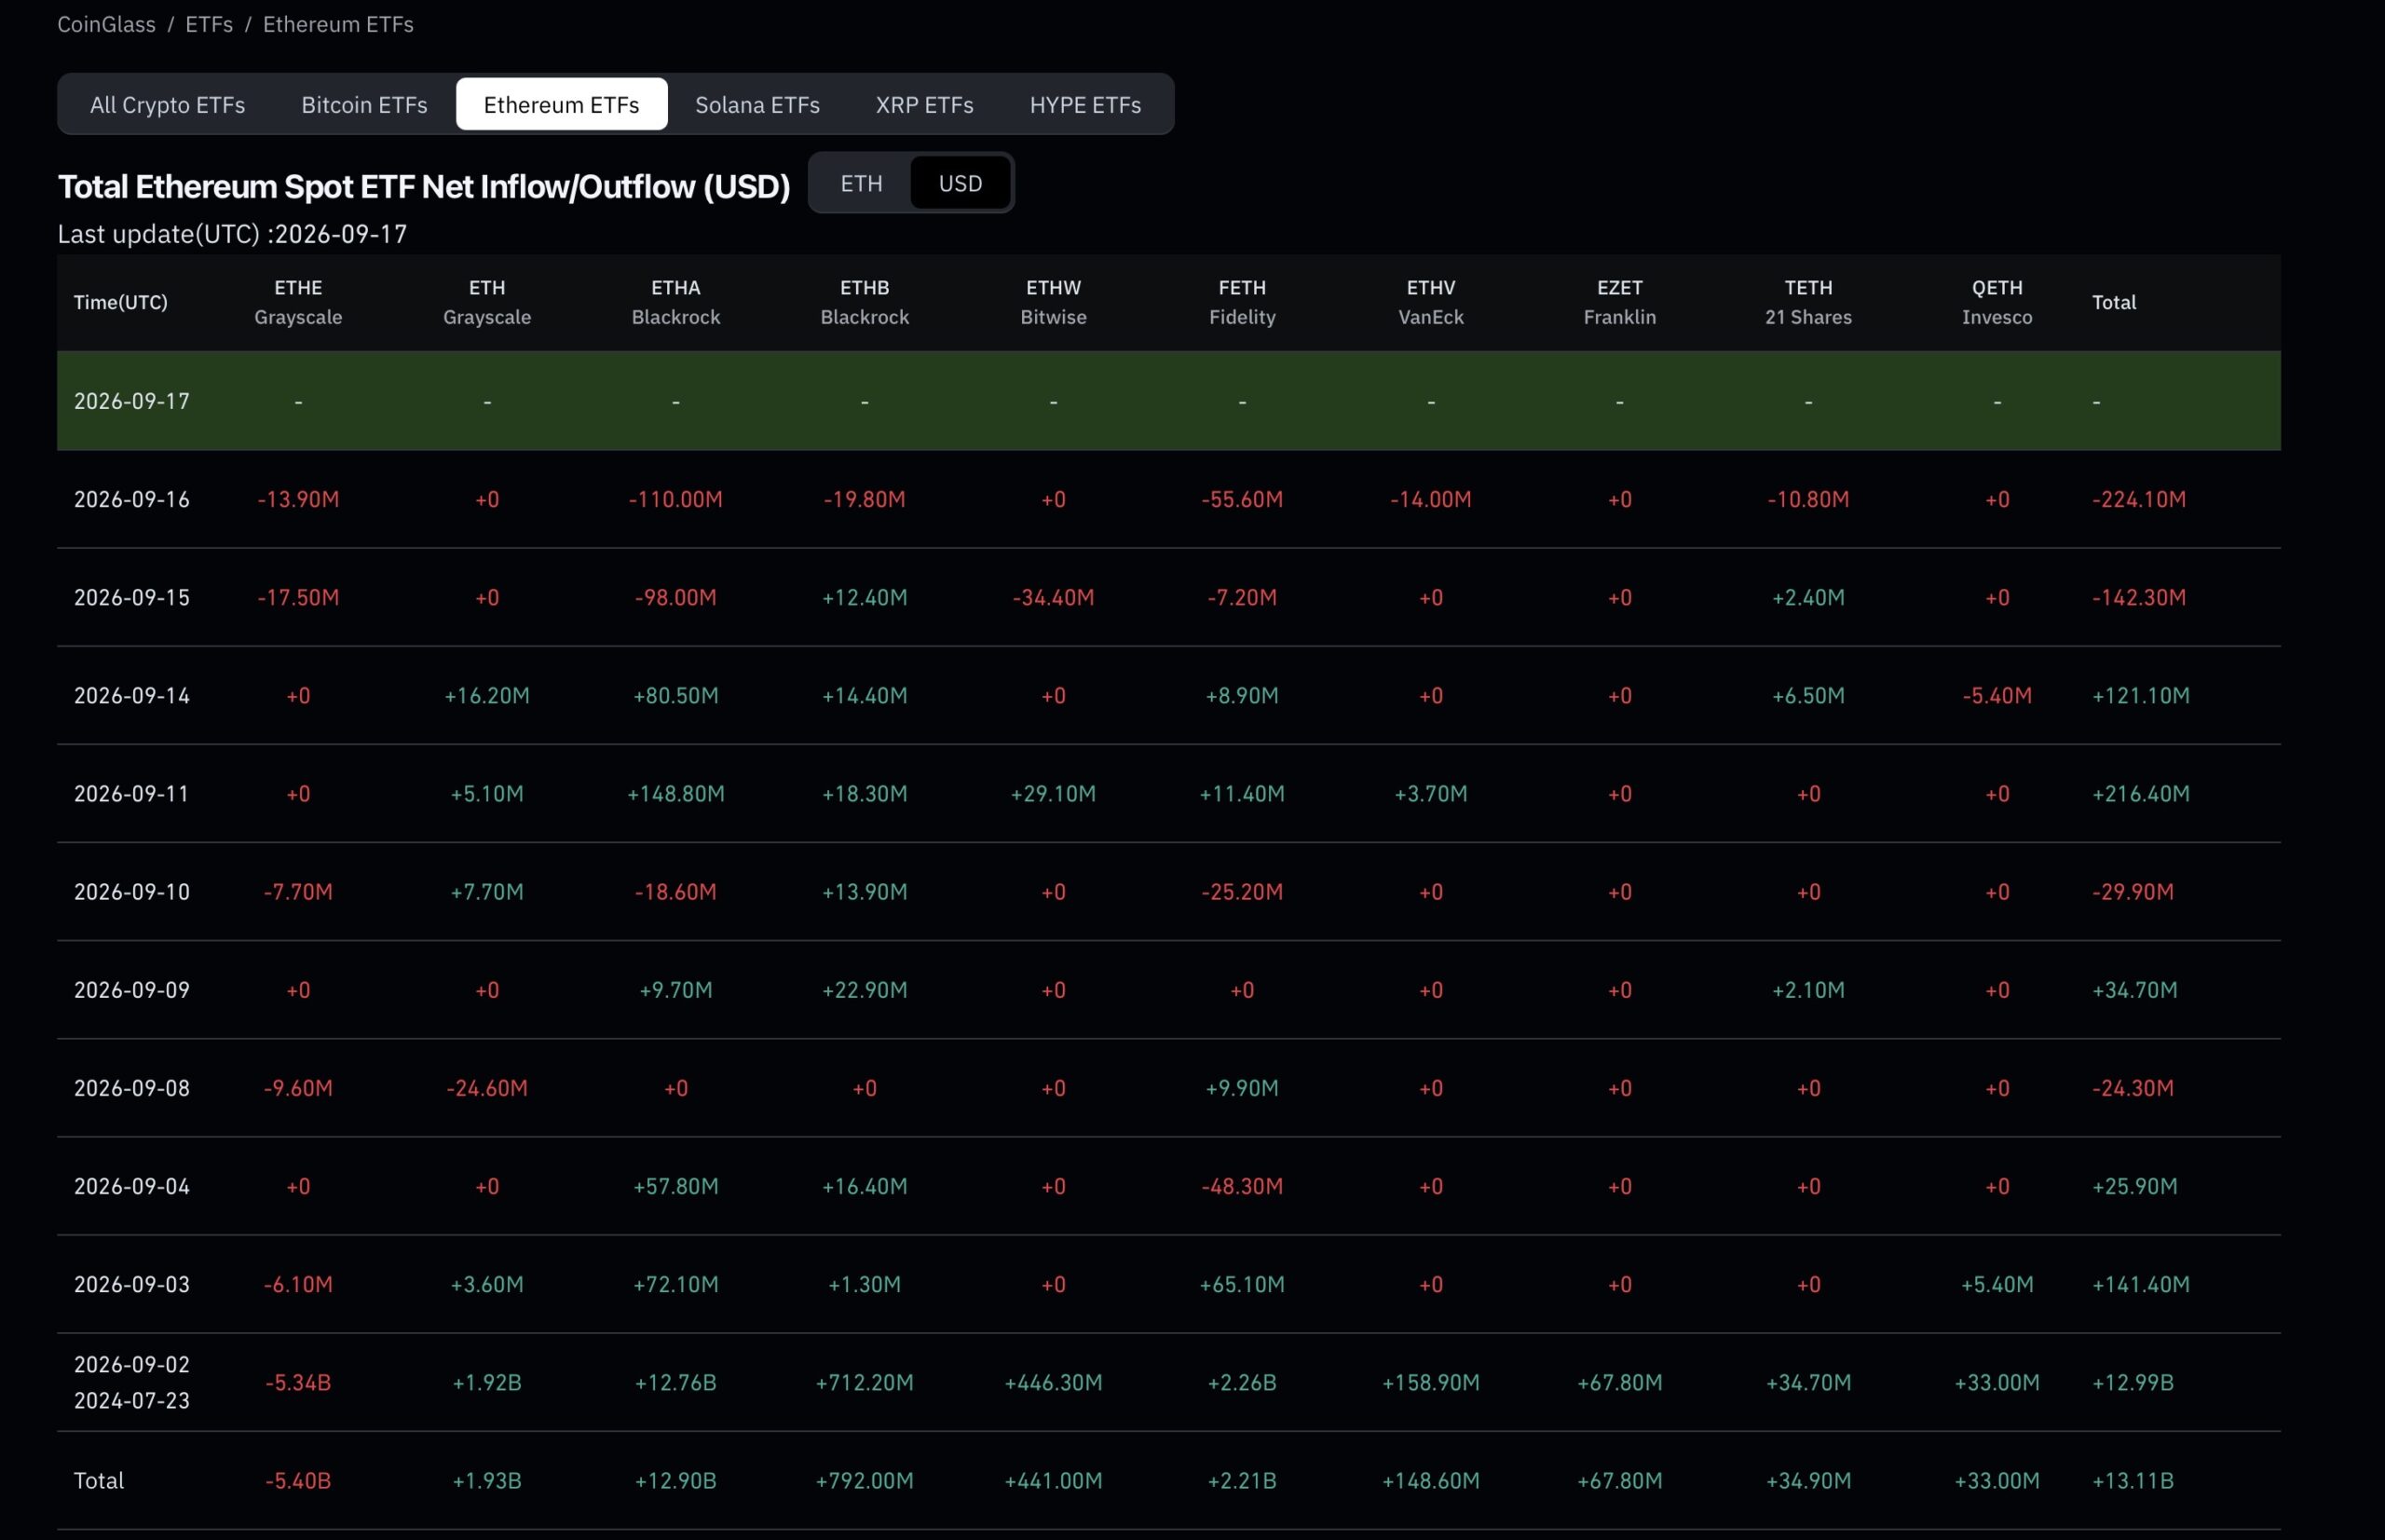Select the 2026-09-15 date cell
2385x1540 pixels.
click(x=132, y=597)
